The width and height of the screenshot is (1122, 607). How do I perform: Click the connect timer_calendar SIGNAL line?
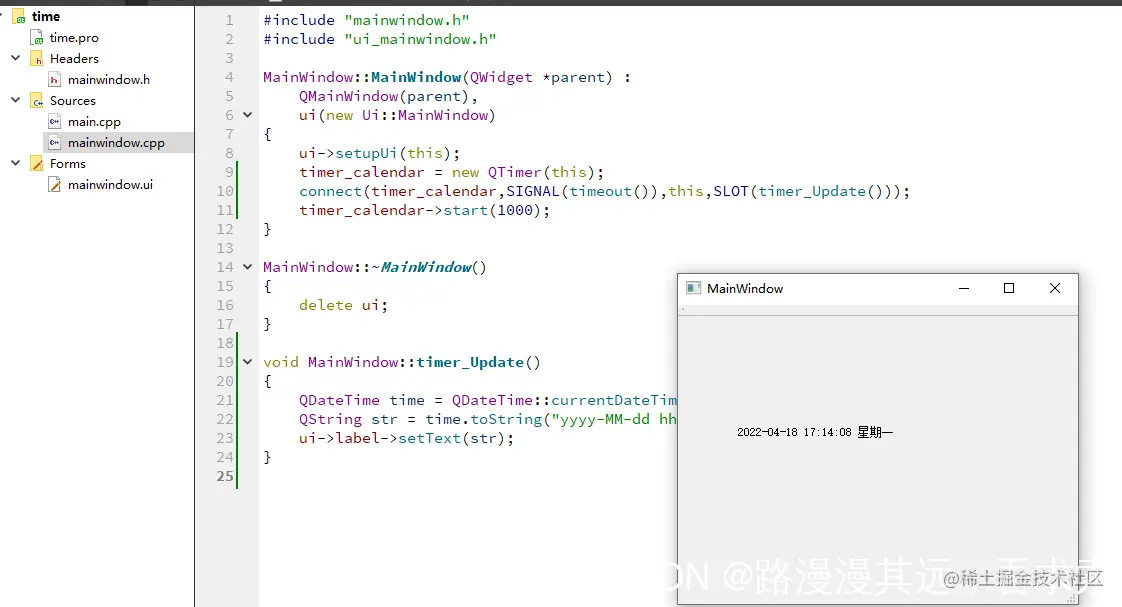coord(605,191)
